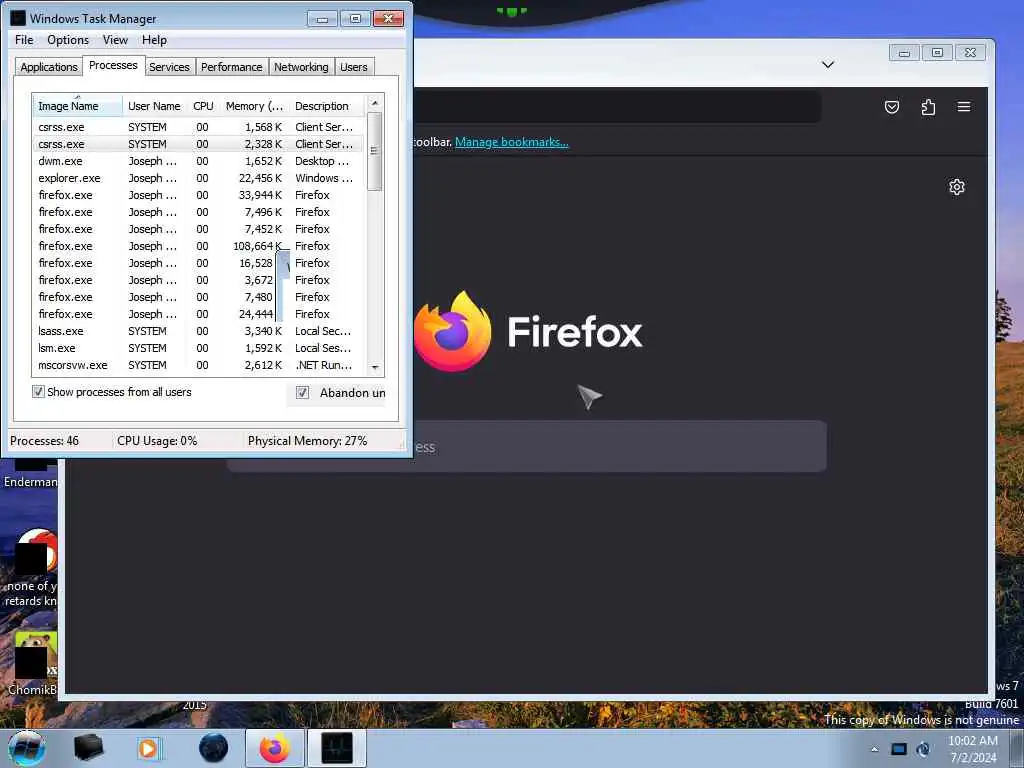Sort processes by Description column header
The image size is (1024, 768).
[325, 106]
